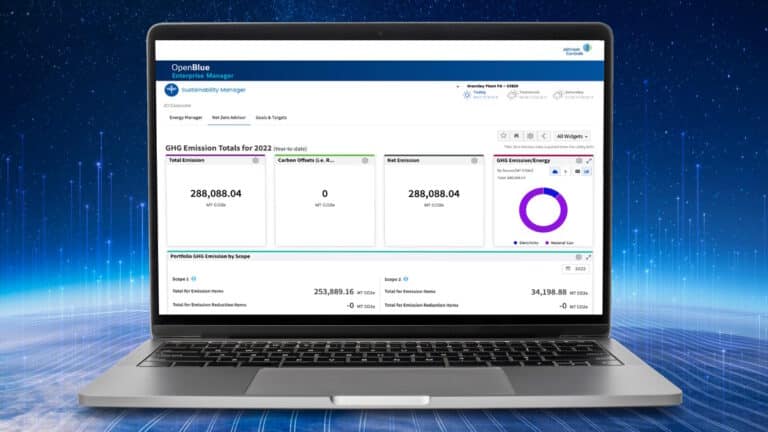Click Scope 2 info icon
768x432 pixels.
click(406, 279)
